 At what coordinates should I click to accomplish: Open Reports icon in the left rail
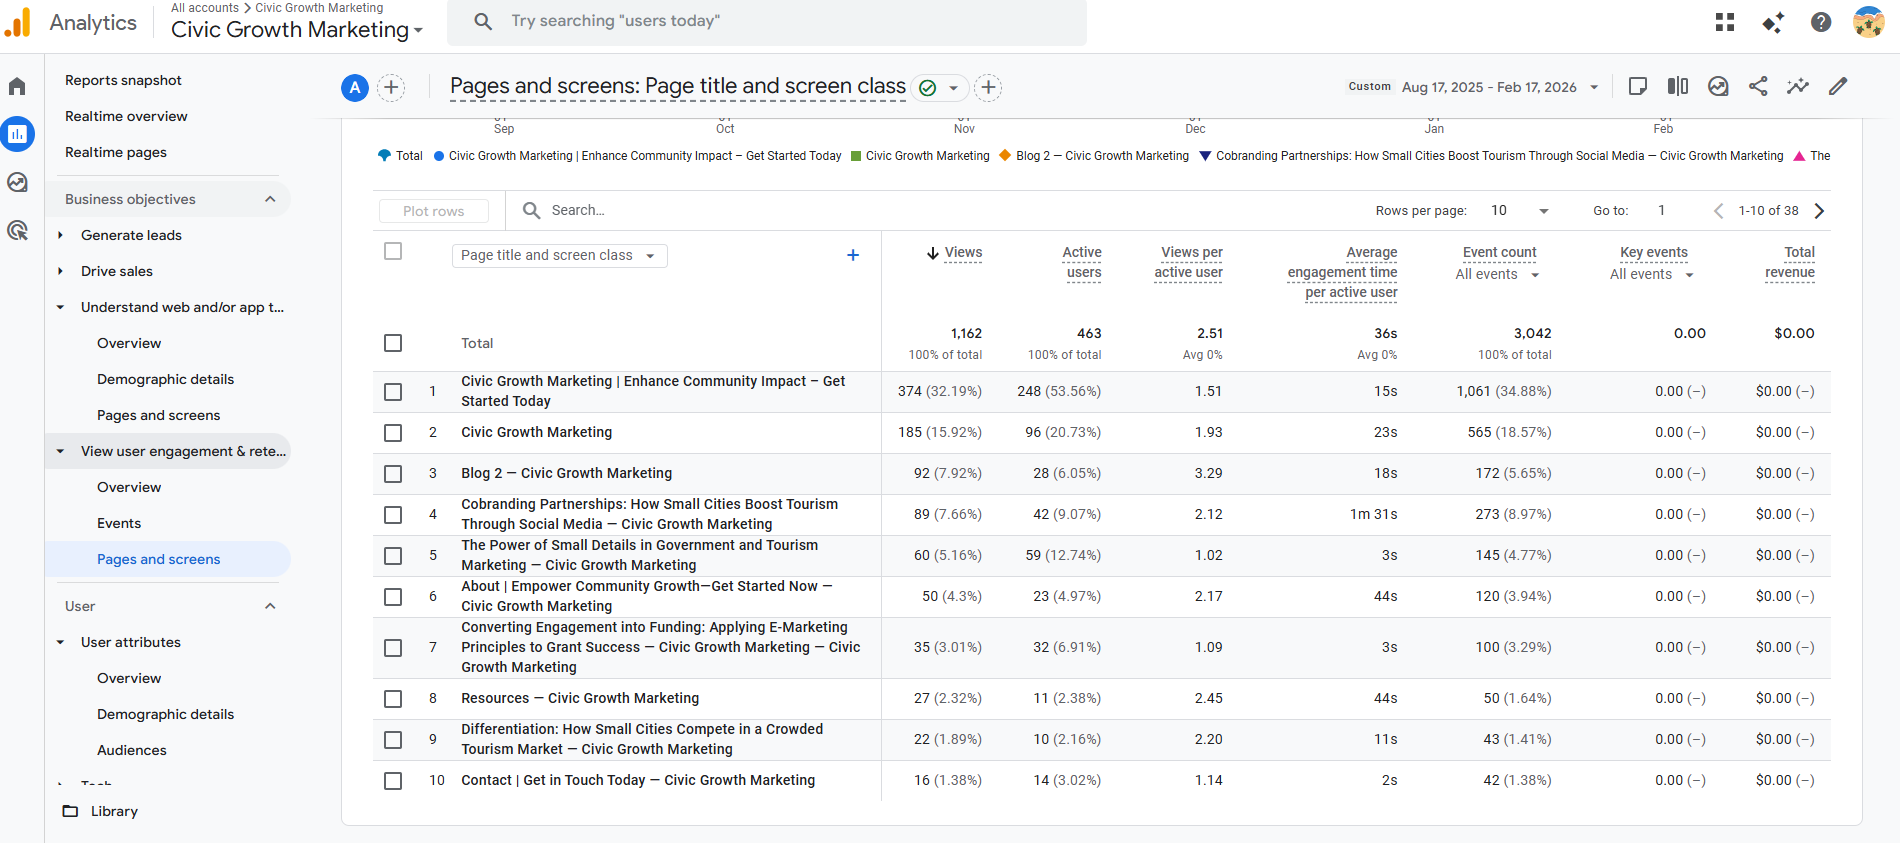[17, 134]
